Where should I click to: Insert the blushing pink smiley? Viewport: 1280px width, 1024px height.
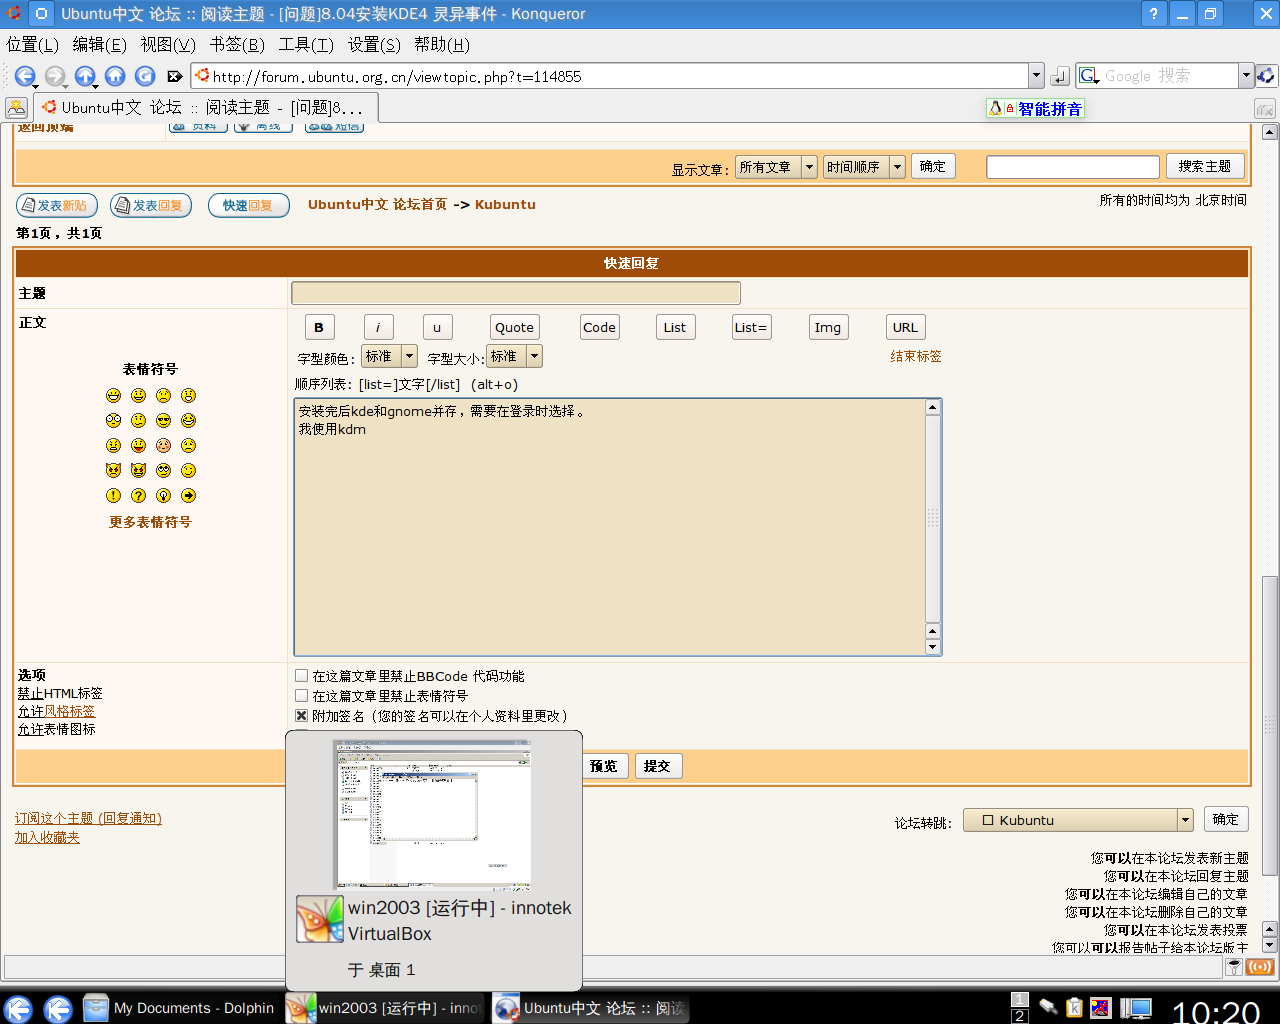tap(163, 446)
